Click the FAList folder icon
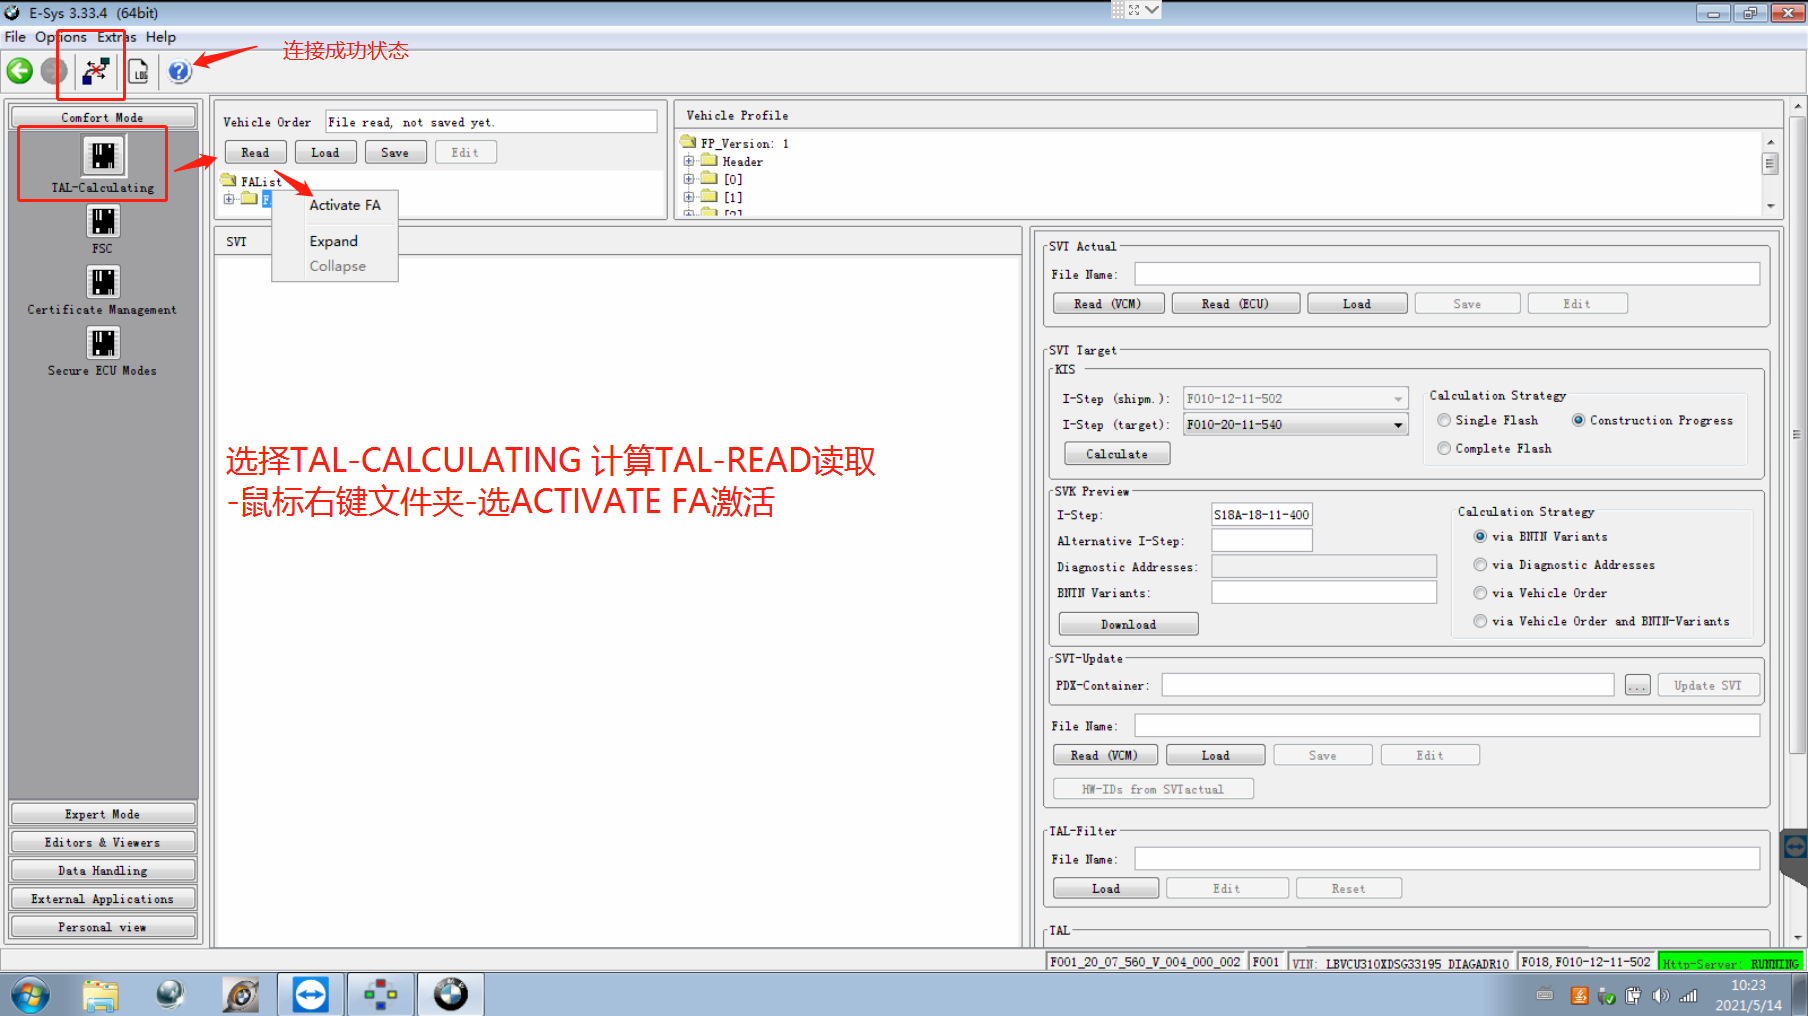Viewport: 1808px width, 1016px height. point(229,181)
